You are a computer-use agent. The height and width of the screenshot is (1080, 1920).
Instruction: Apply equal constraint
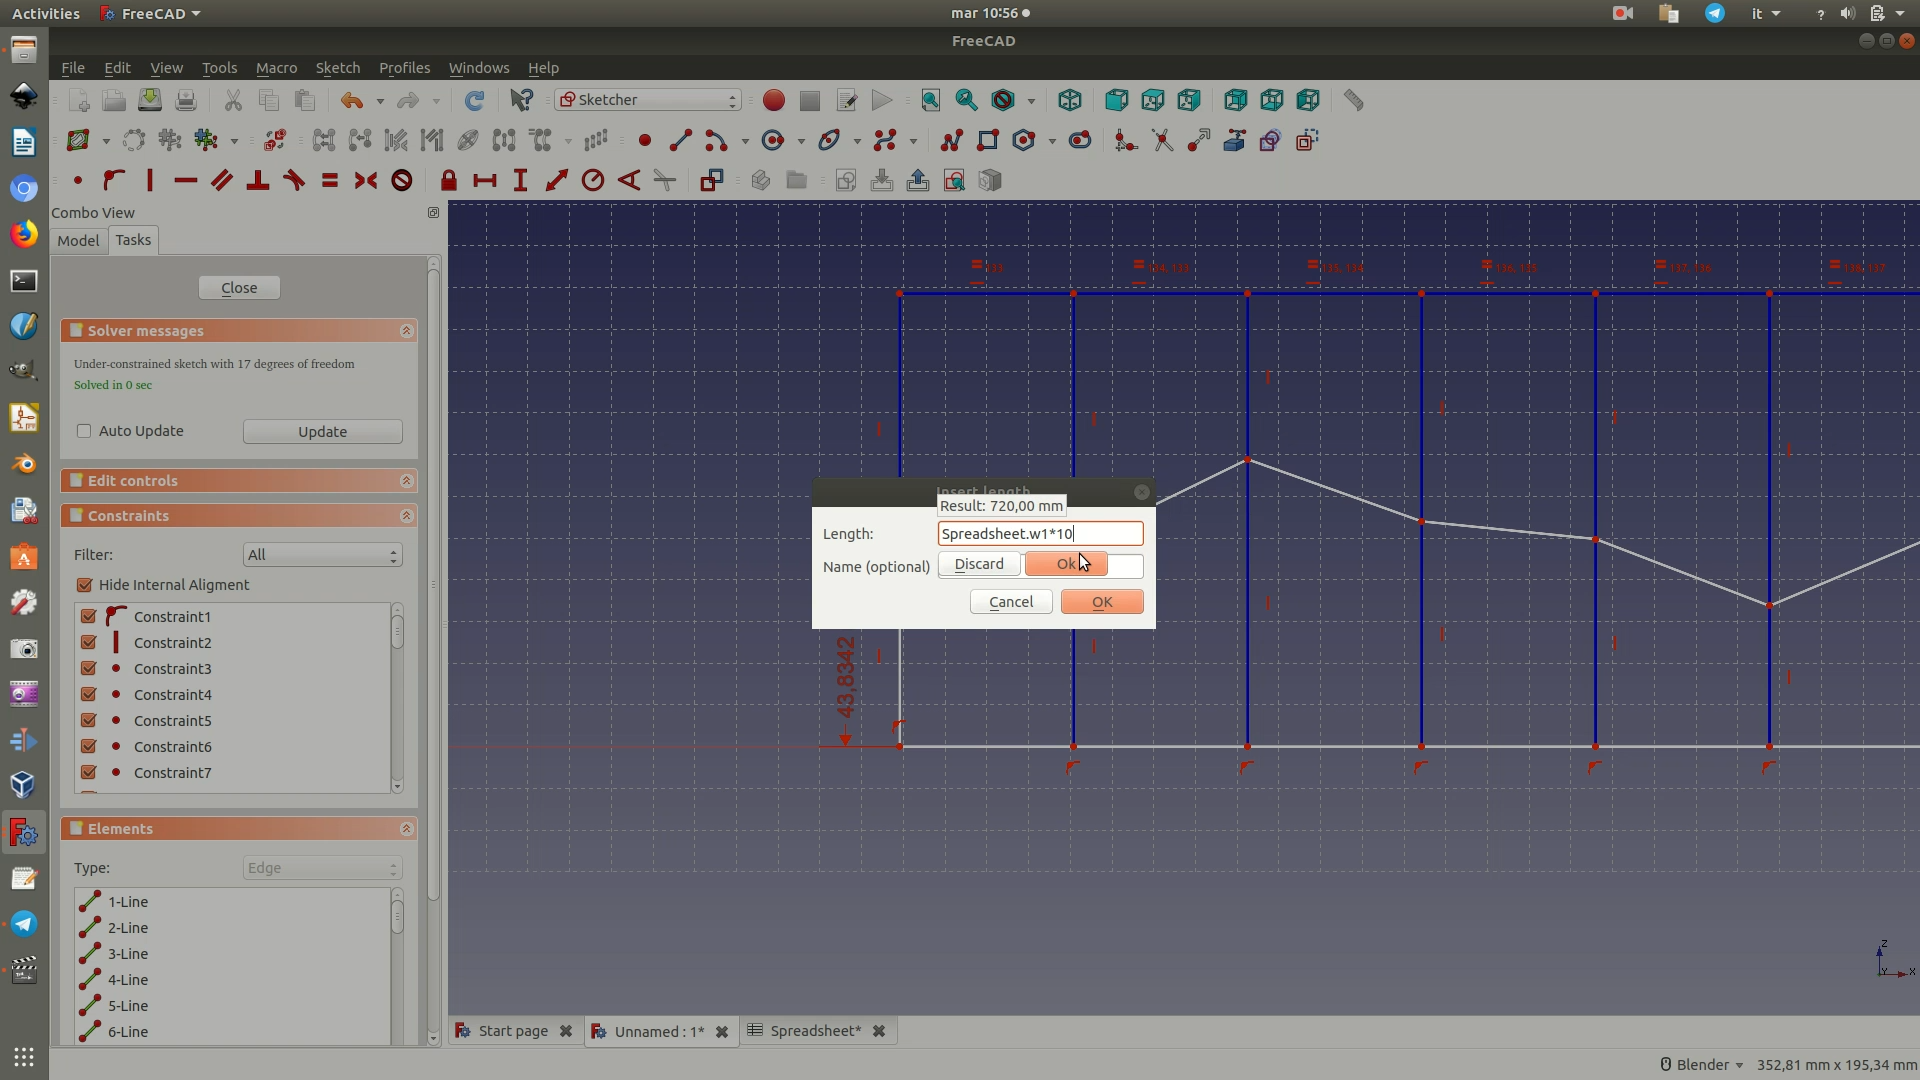click(x=329, y=181)
